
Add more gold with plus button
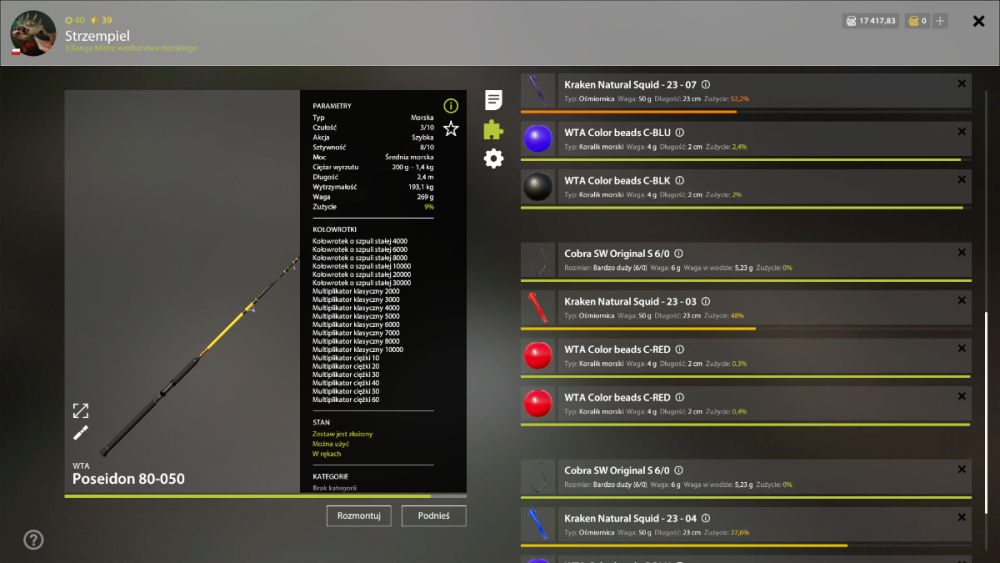pyautogui.click(x=940, y=21)
